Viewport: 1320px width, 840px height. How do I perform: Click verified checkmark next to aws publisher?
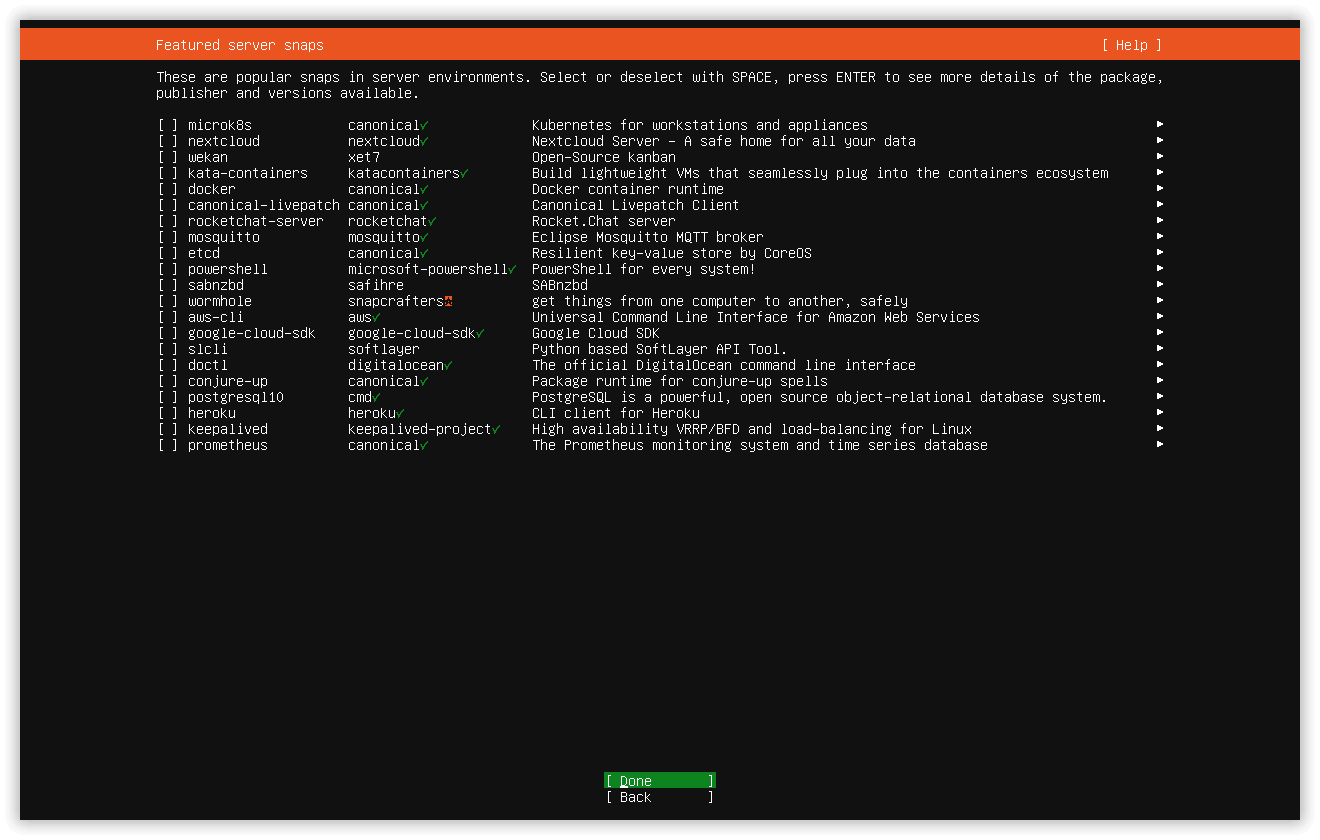[x=376, y=317]
